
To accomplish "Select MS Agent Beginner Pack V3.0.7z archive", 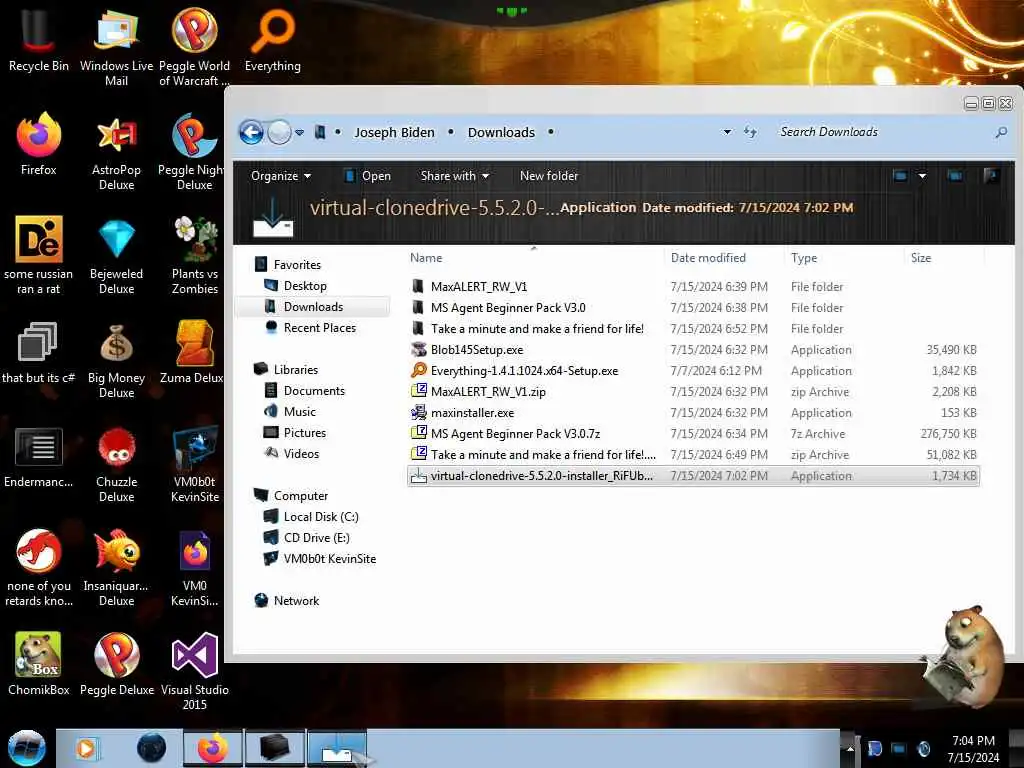I will (x=693, y=434).
